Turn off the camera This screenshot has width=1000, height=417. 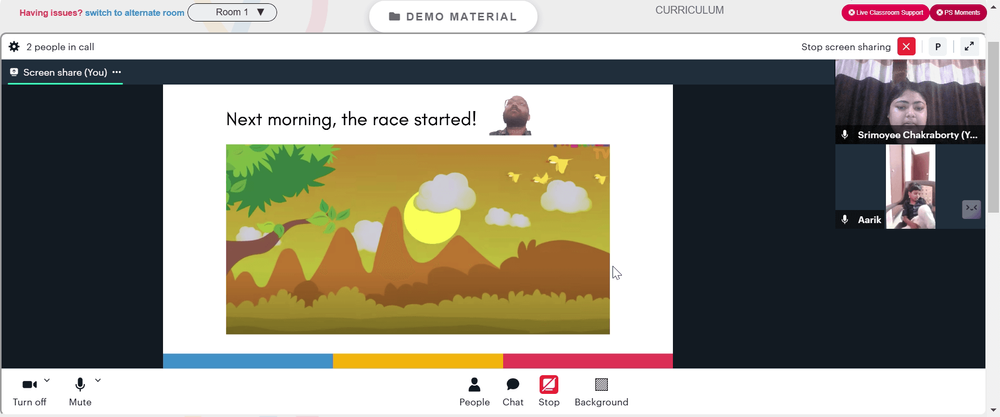point(29,392)
